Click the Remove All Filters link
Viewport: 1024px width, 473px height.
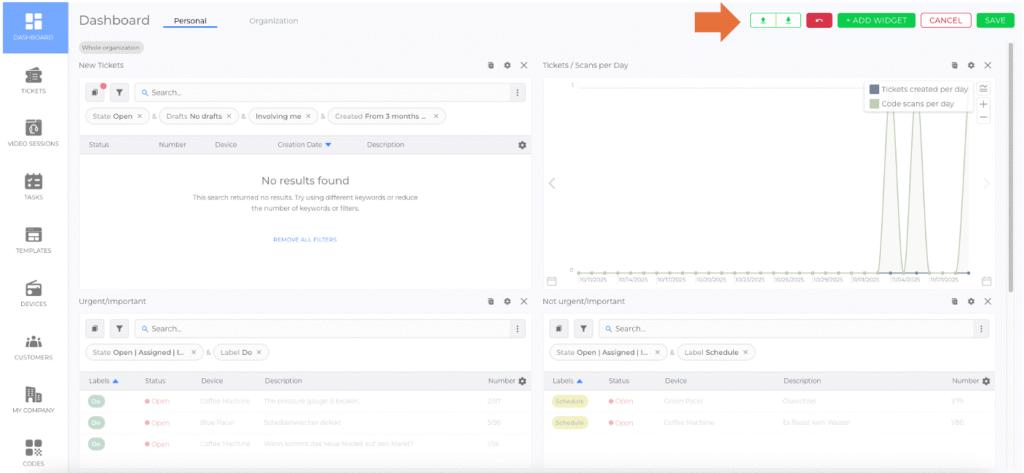(x=305, y=240)
